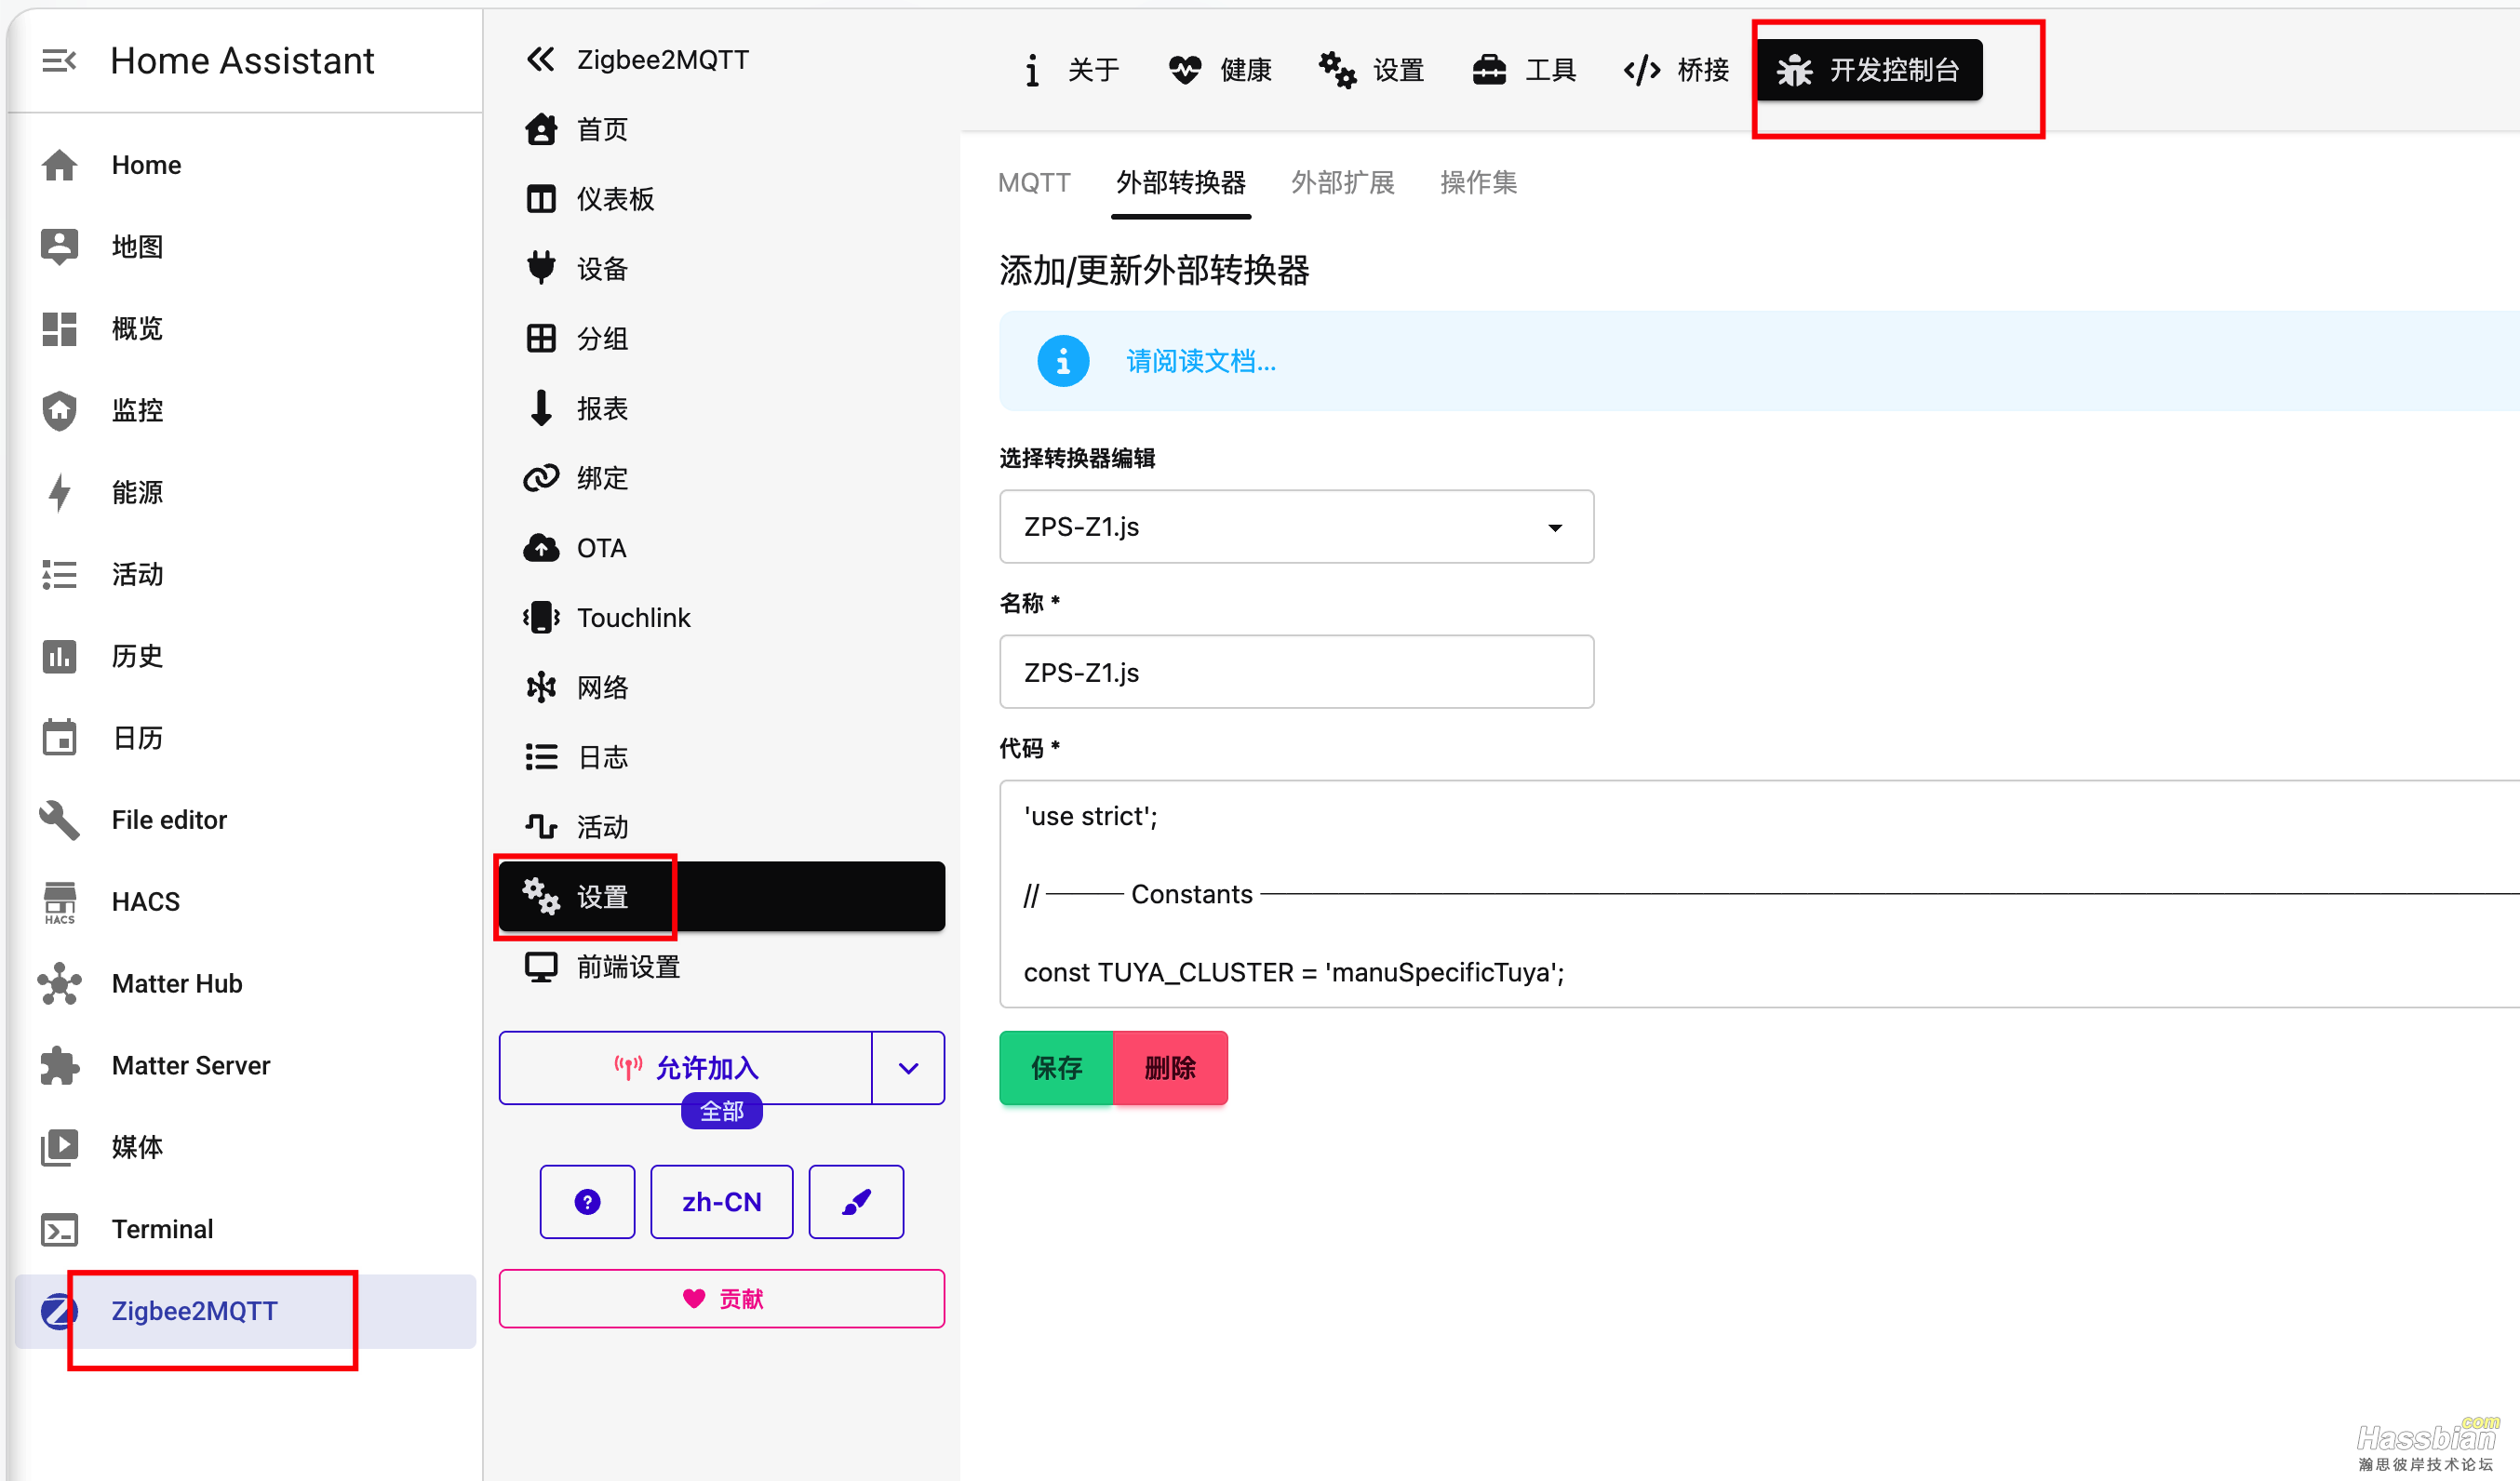Open Touchlink page

pos(721,618)
